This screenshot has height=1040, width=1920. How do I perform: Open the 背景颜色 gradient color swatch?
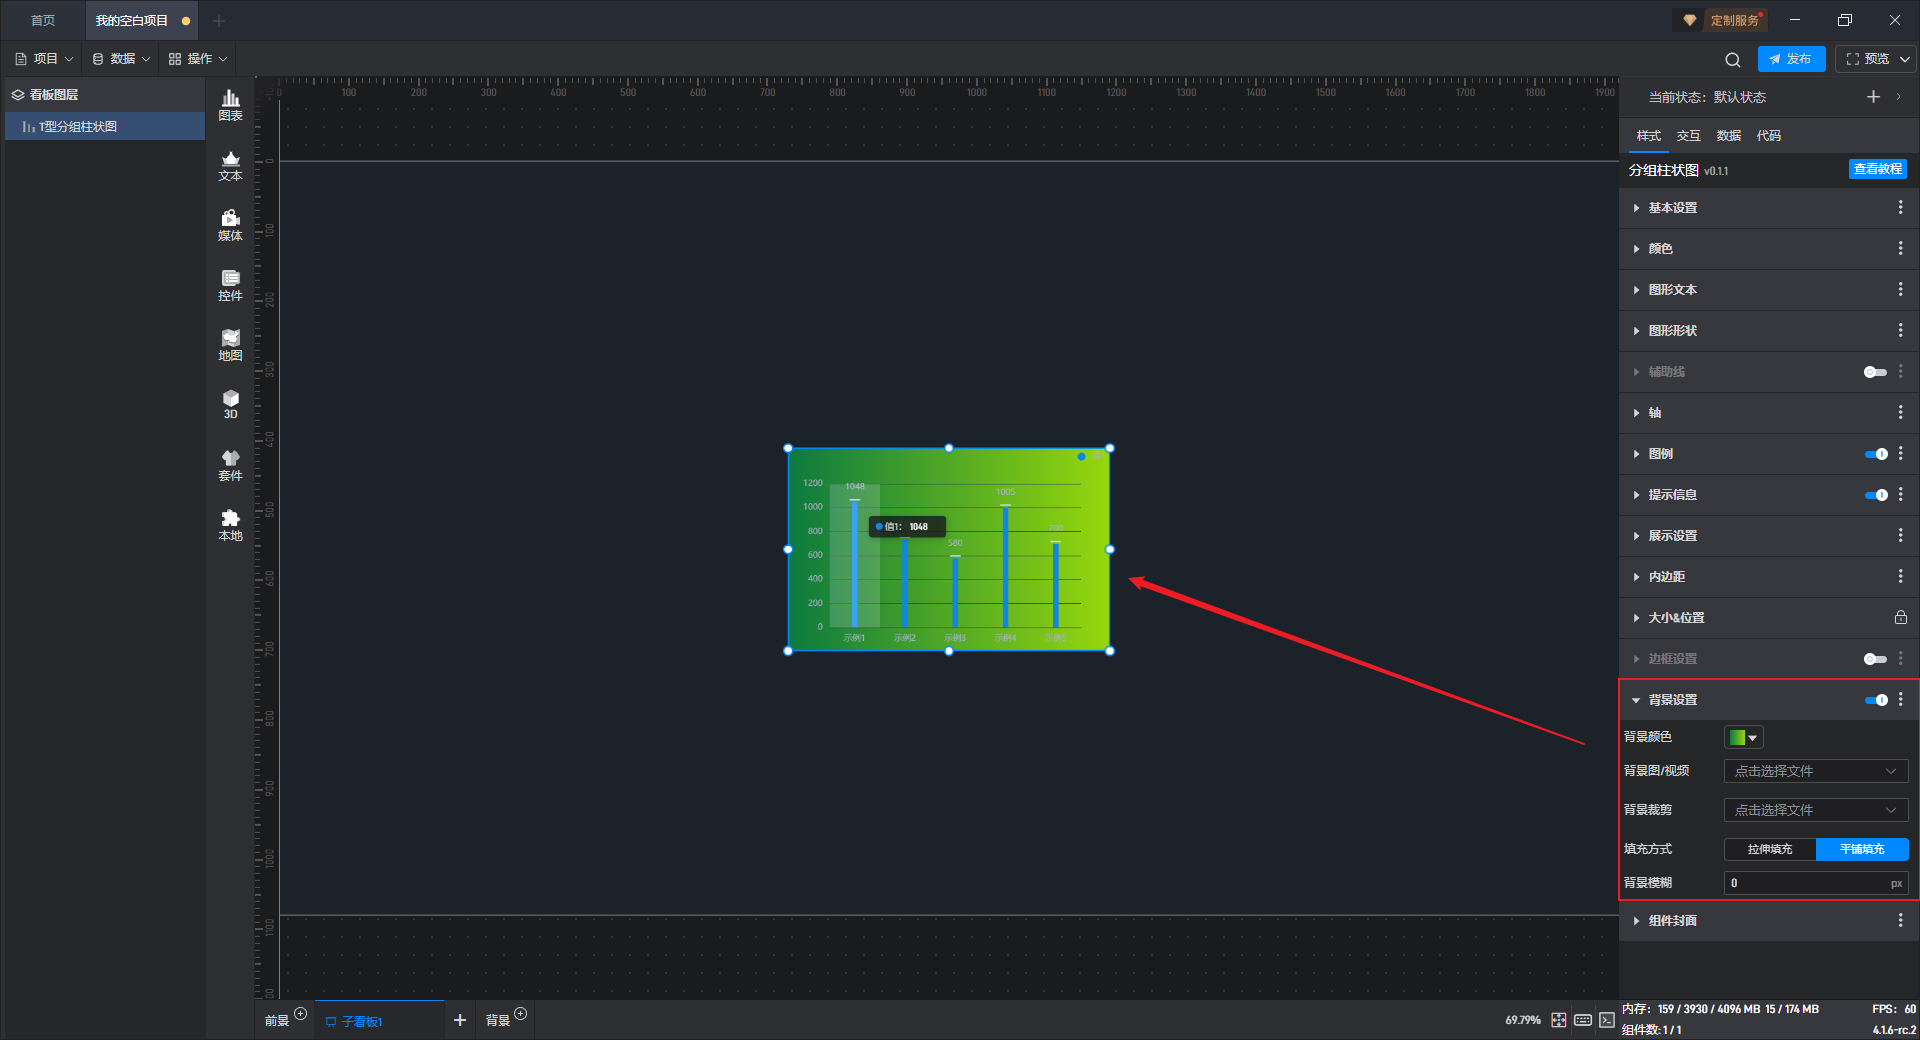coord(1743,737)
